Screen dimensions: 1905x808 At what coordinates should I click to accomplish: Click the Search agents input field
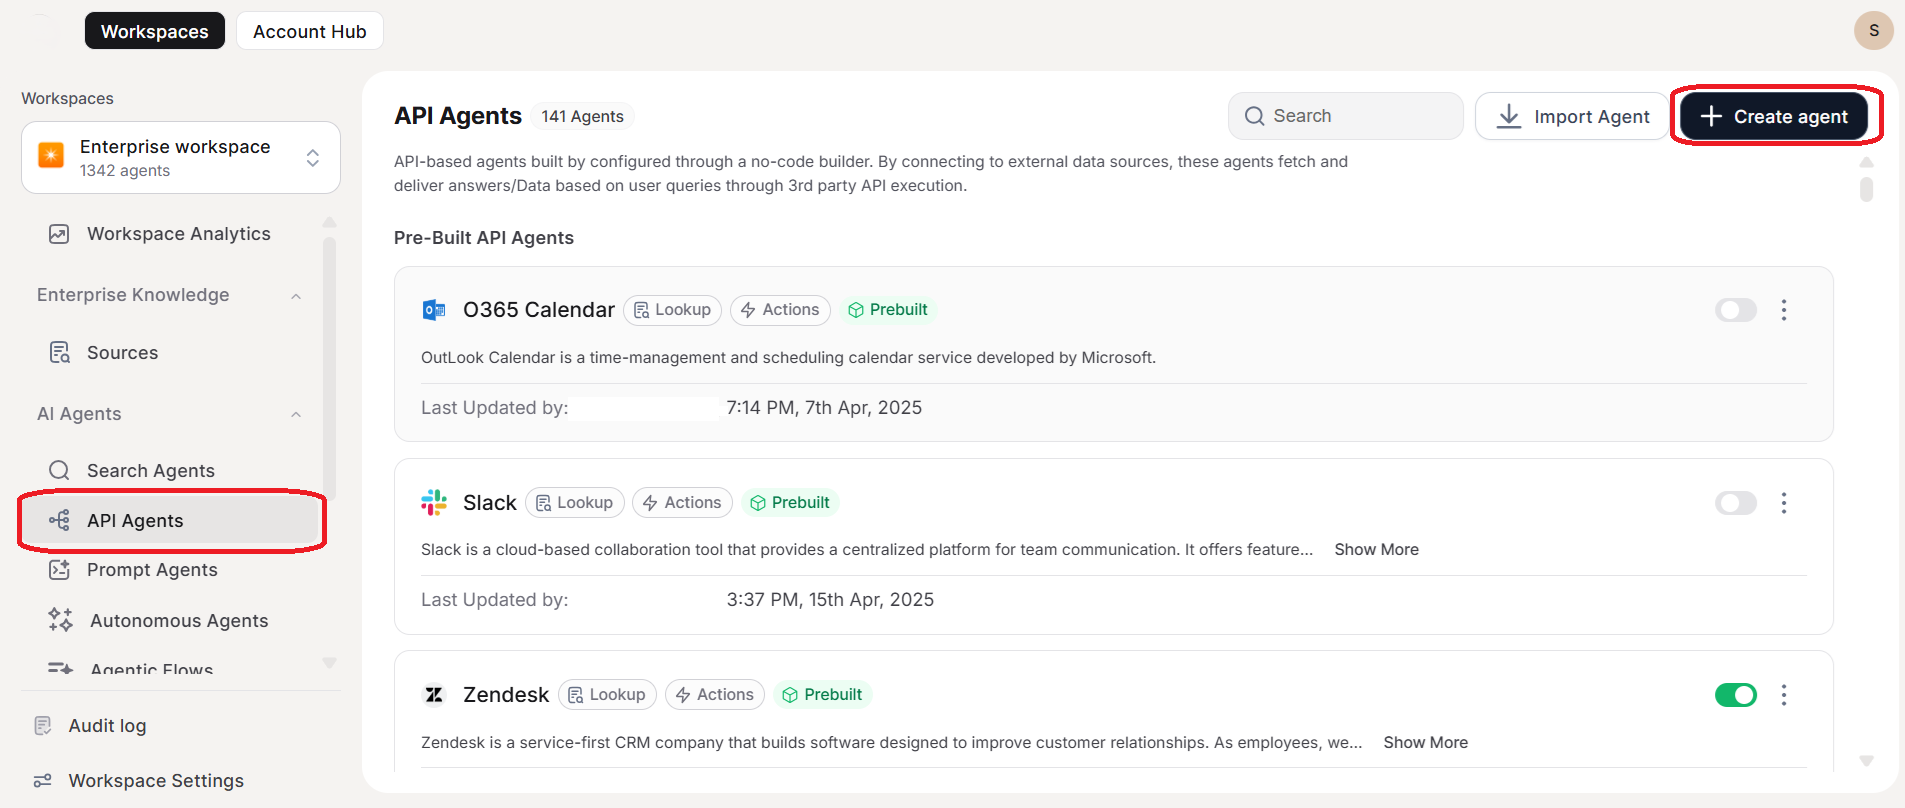(1345, 116)
